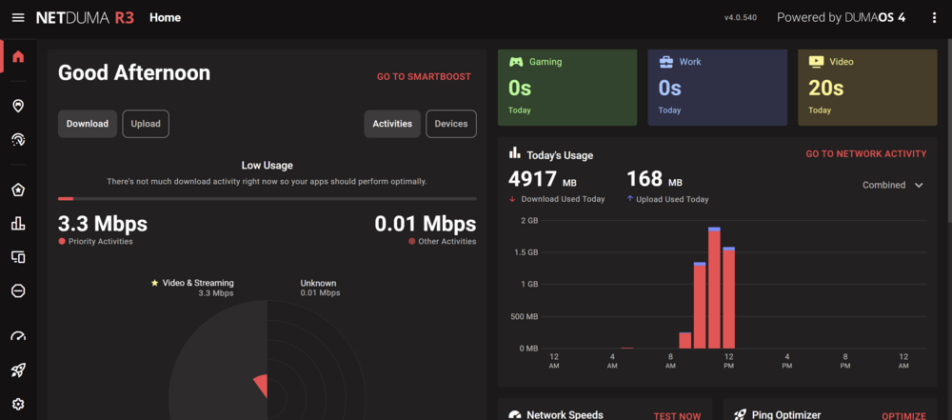Click the 4917 MB download value
This screenshot has height=420, width=952.
[542, 179]
